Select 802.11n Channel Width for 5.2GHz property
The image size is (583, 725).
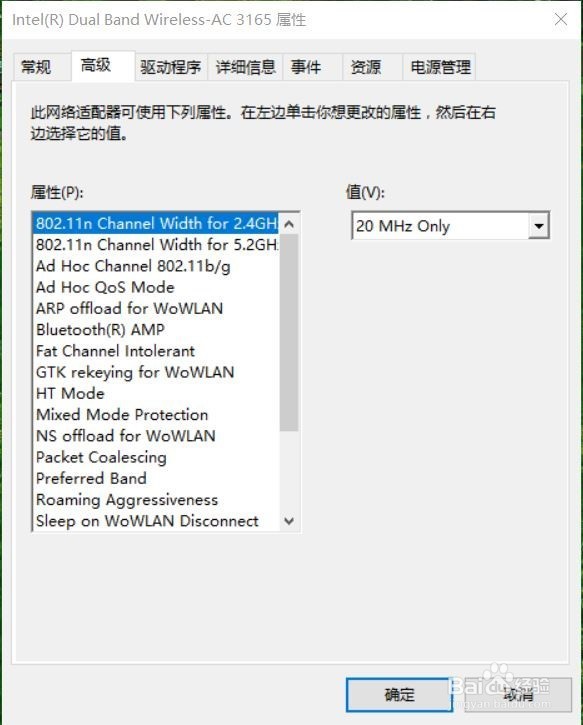[x=157, y=245]
